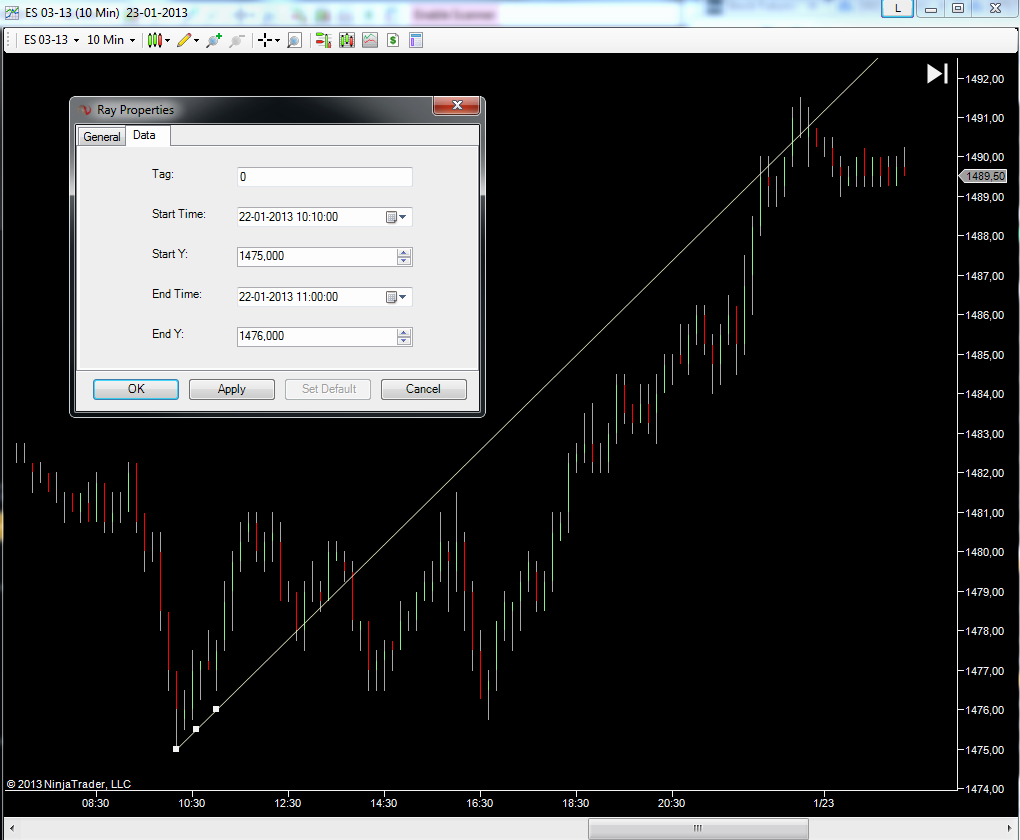This screenshot has height=840, width=1020.
Task: Switch to the Data tab
Action: click(x=144, y=135)
